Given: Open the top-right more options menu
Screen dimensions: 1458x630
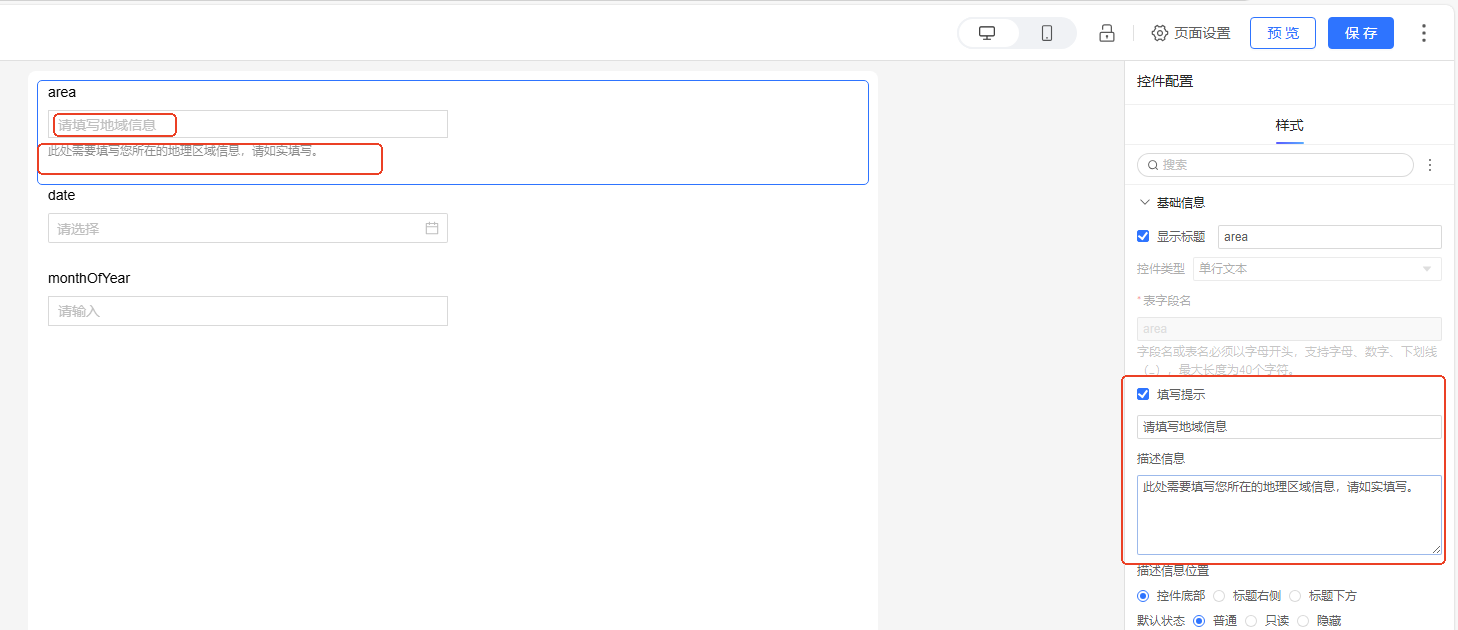Looking at the screenshot, I should 1424,33.
